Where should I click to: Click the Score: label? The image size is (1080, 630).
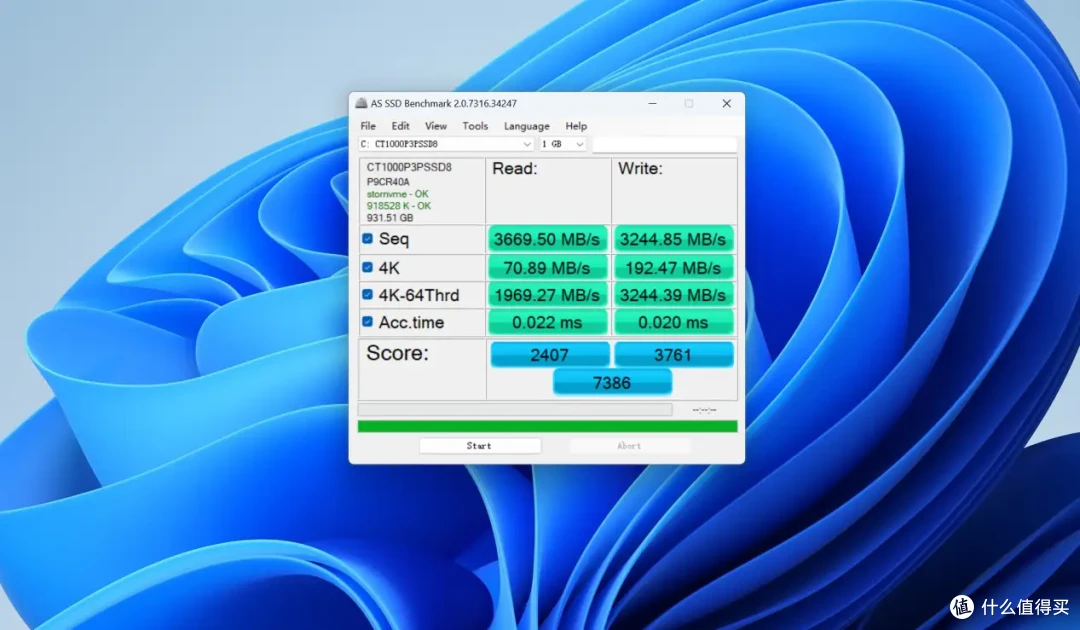(x=397, y=353)
